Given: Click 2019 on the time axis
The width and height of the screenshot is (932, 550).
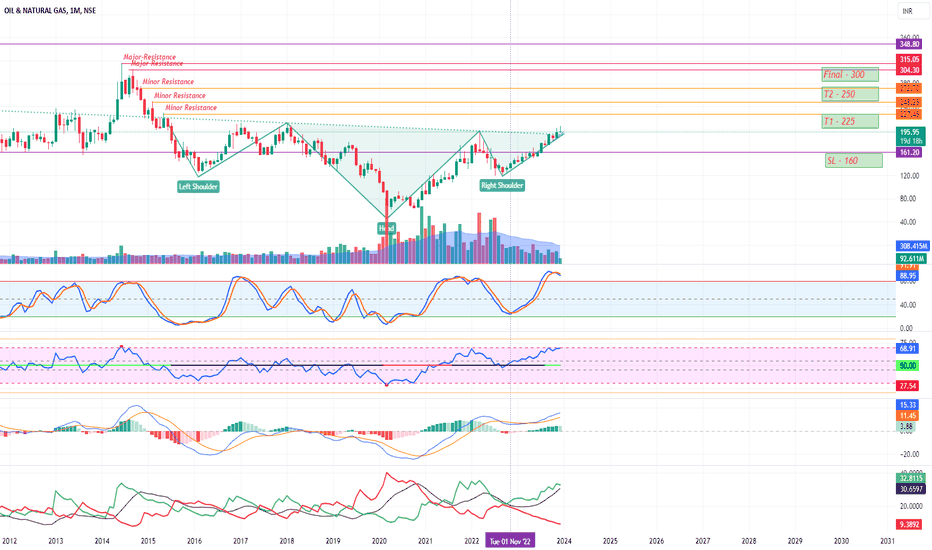Looking at the screenshot, I should pos(333,541).
